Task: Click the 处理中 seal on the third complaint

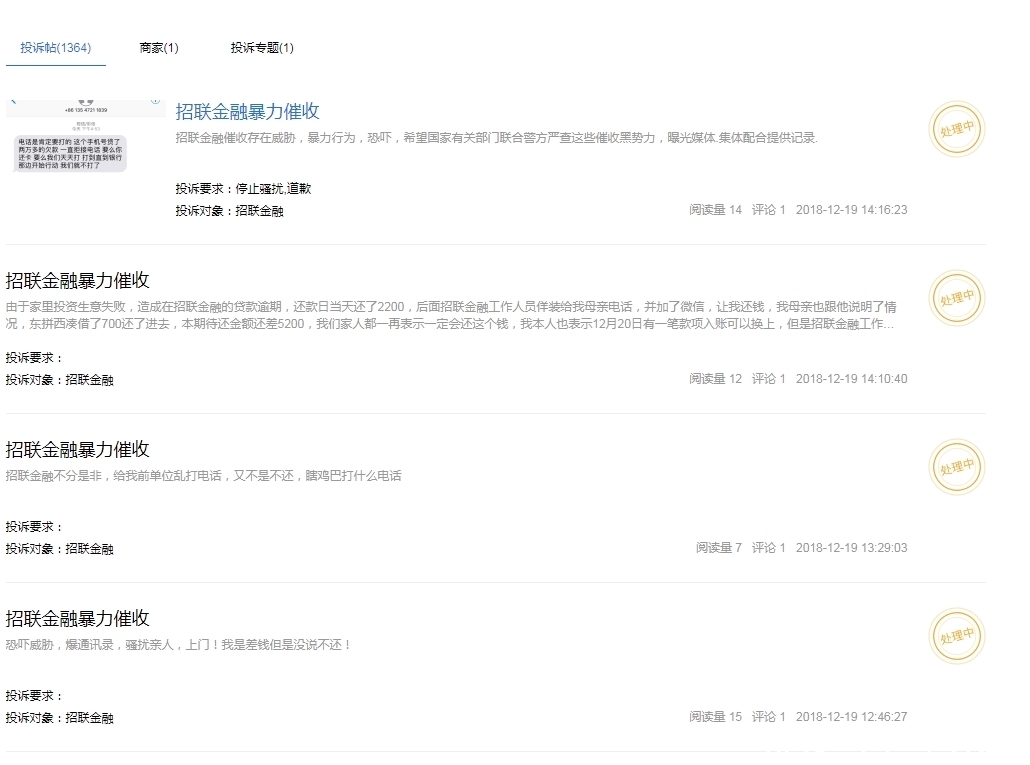Action: (956, 466)
